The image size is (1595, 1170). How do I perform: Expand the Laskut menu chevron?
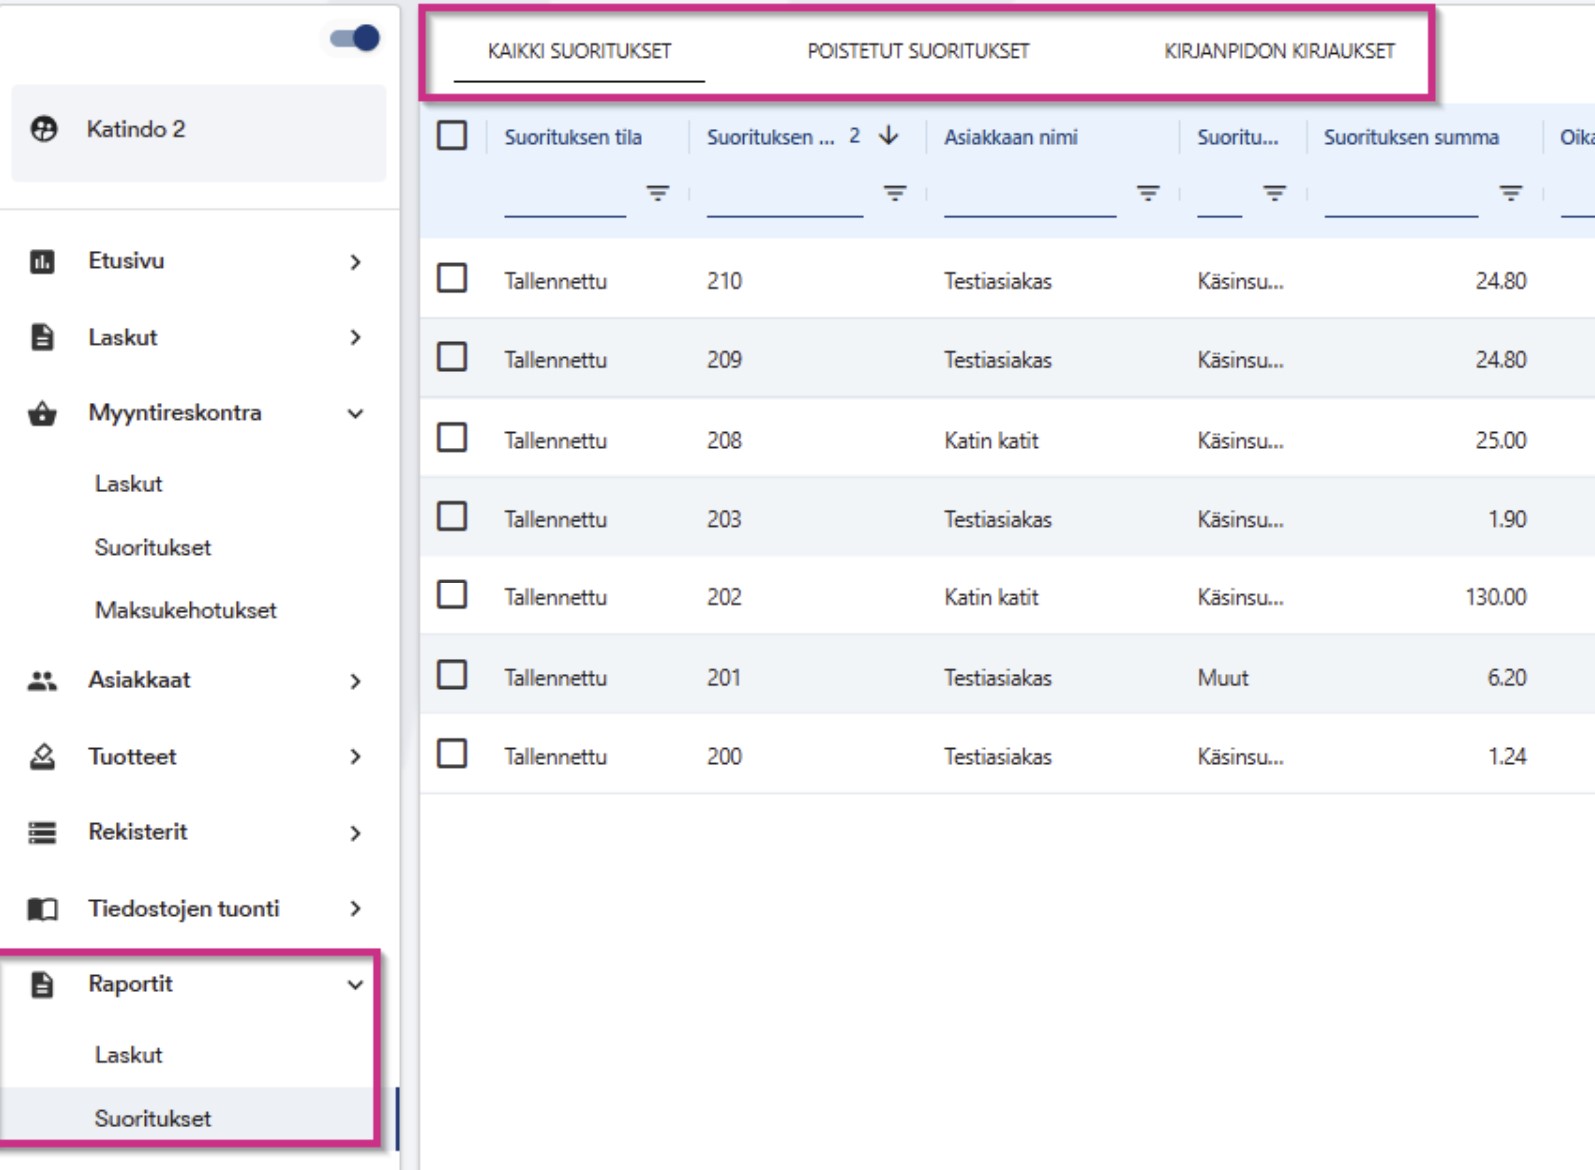pos(355,338)
